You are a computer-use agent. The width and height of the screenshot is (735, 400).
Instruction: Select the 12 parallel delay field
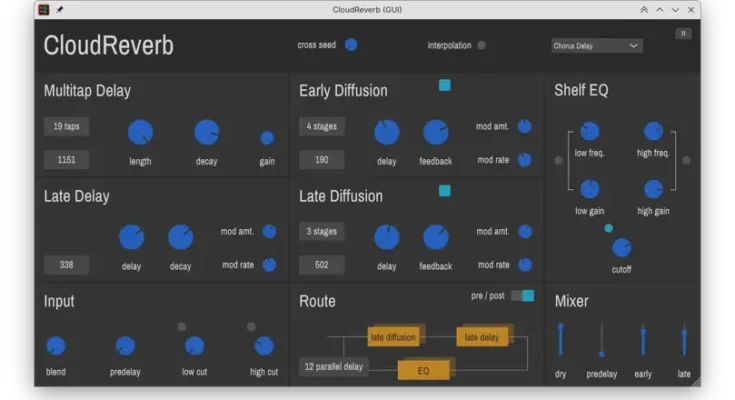click(x=334, y=367)
